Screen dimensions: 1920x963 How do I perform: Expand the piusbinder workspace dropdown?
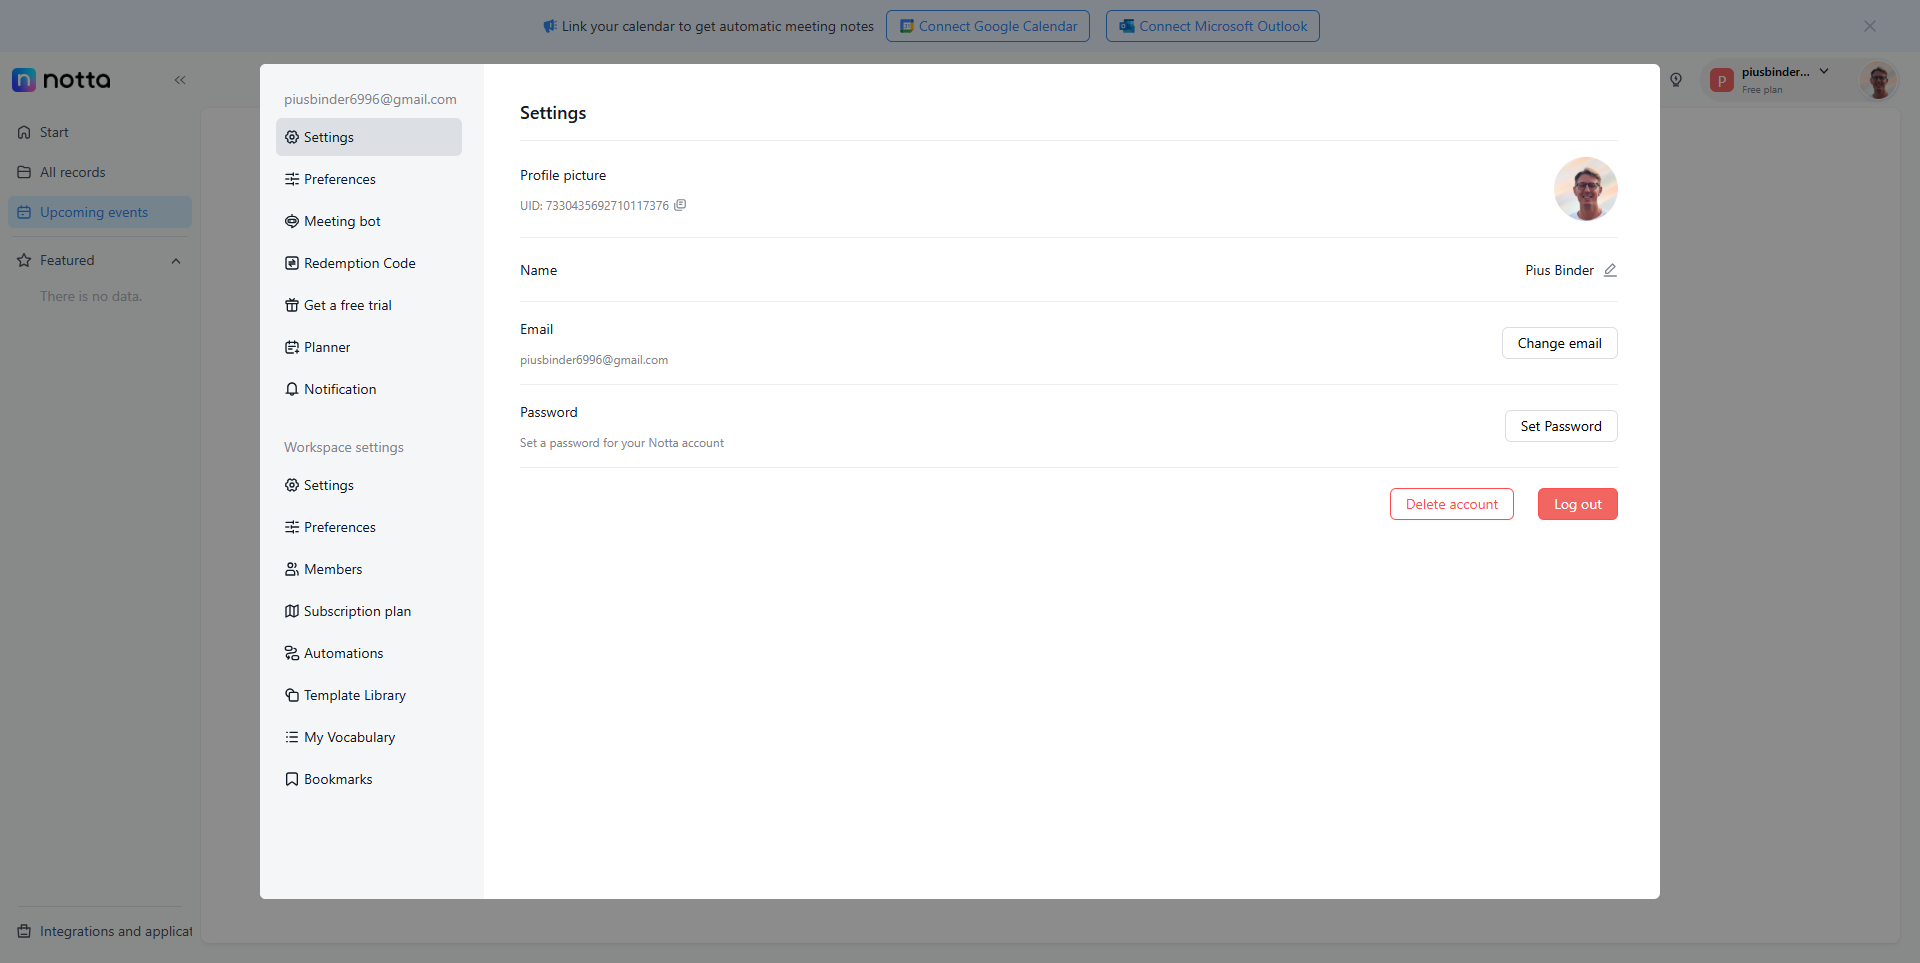(x=1824, y=72)
